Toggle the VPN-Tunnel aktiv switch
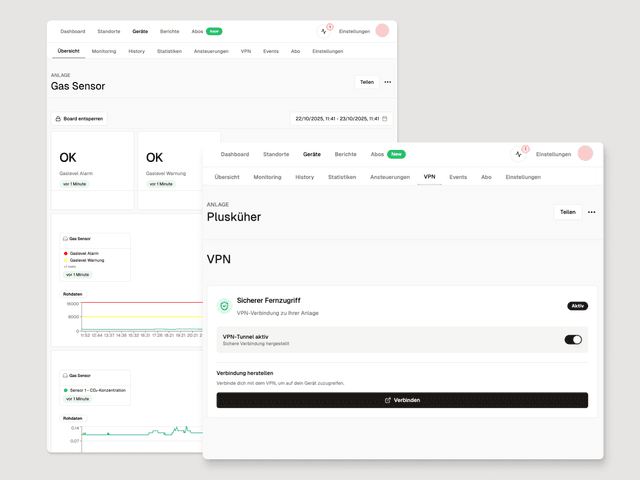 [573, 339]
